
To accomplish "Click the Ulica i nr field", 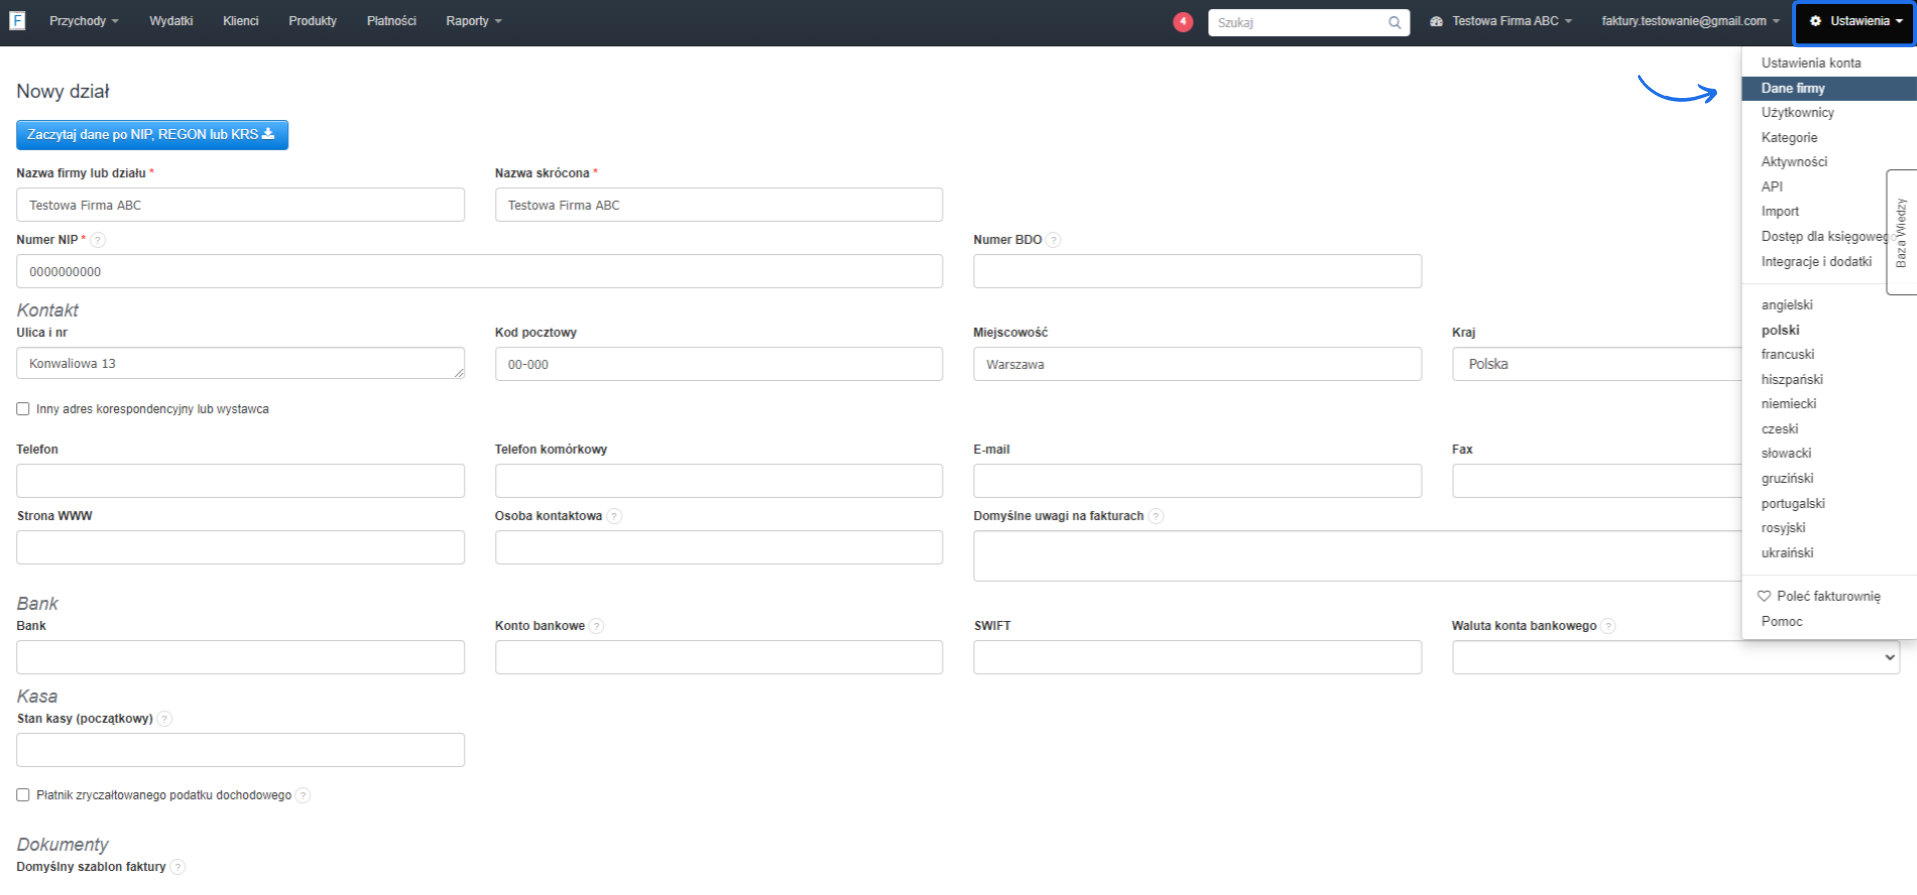I will pyautogui.click(x=240, y=363).
